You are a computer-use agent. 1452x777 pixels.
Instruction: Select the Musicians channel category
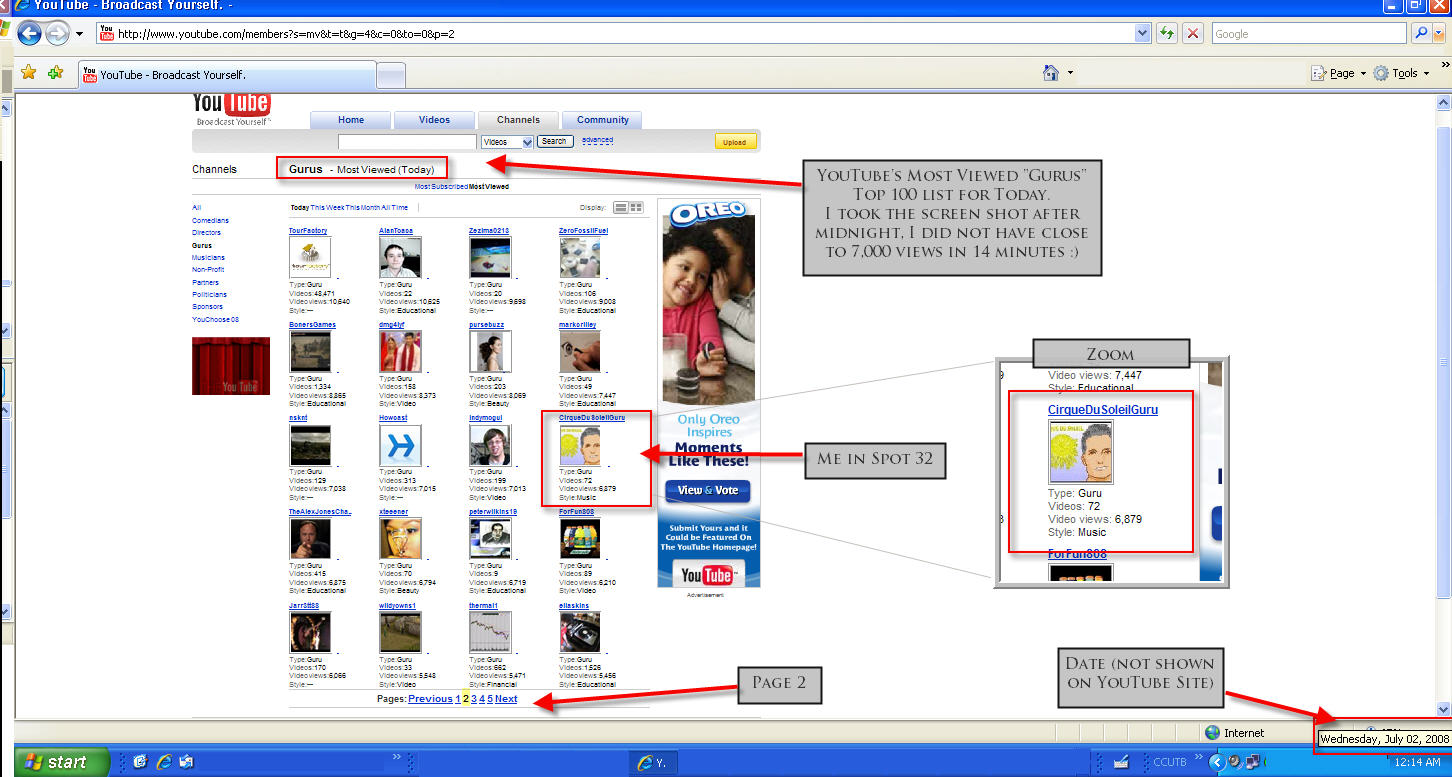click(209, 257)
